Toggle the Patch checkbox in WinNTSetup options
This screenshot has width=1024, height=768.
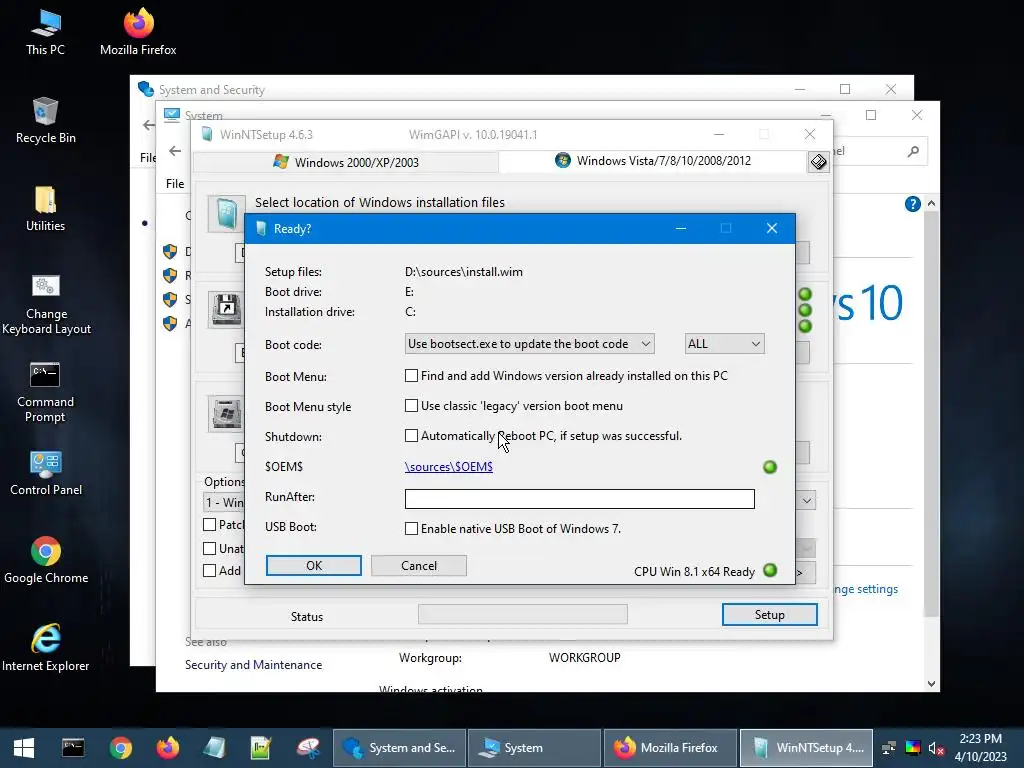(210, 524)
